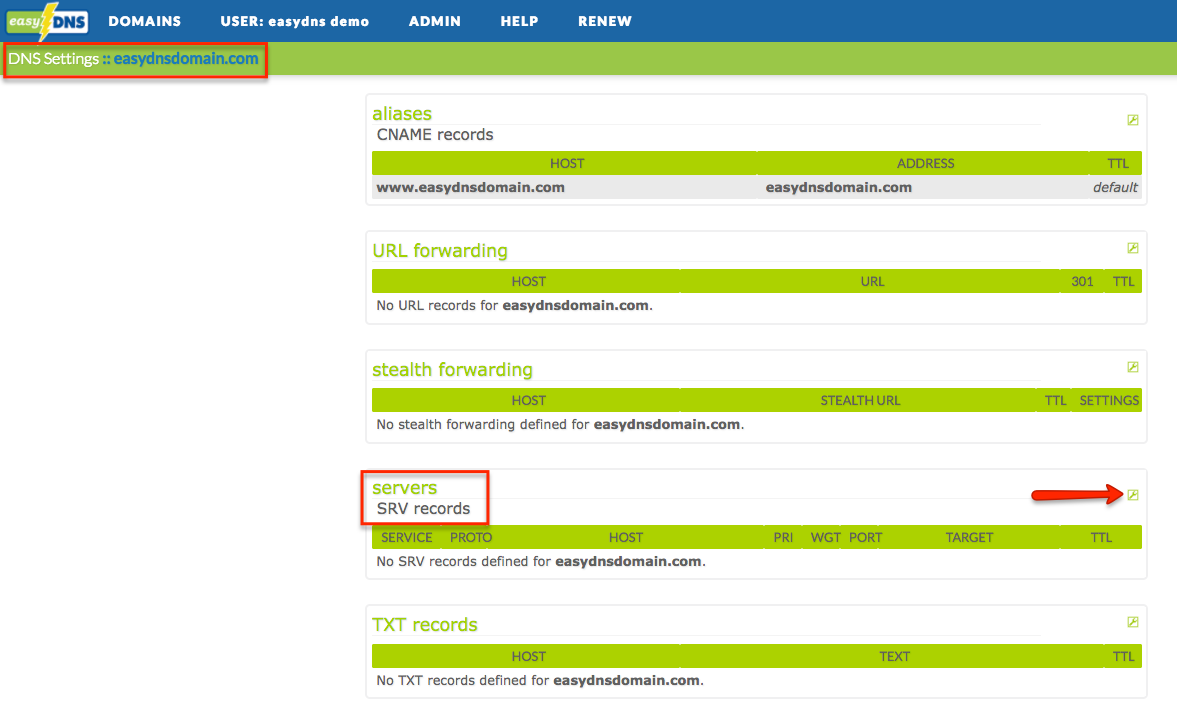The height and width of the screenshot is (722, 1177).
Task: Click the PRI column header
Action: tap(783, 537)
